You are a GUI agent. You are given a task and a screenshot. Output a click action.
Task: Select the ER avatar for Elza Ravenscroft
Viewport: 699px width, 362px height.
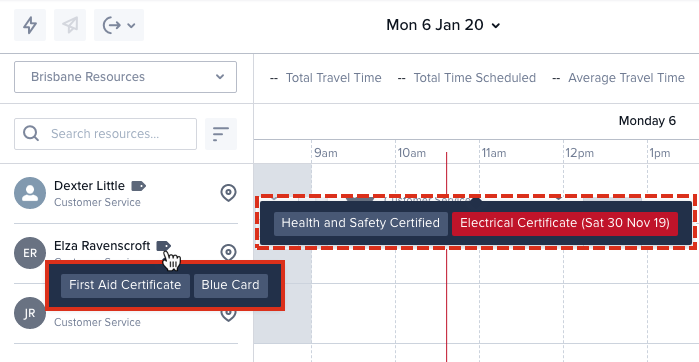[x=30, y=253]
